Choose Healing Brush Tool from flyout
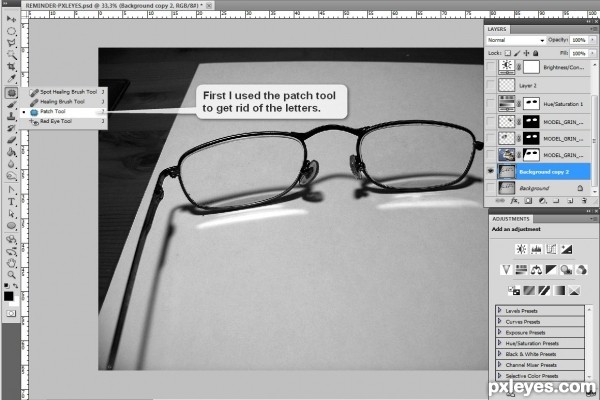 pyautogui.click(x=64, y=101)
